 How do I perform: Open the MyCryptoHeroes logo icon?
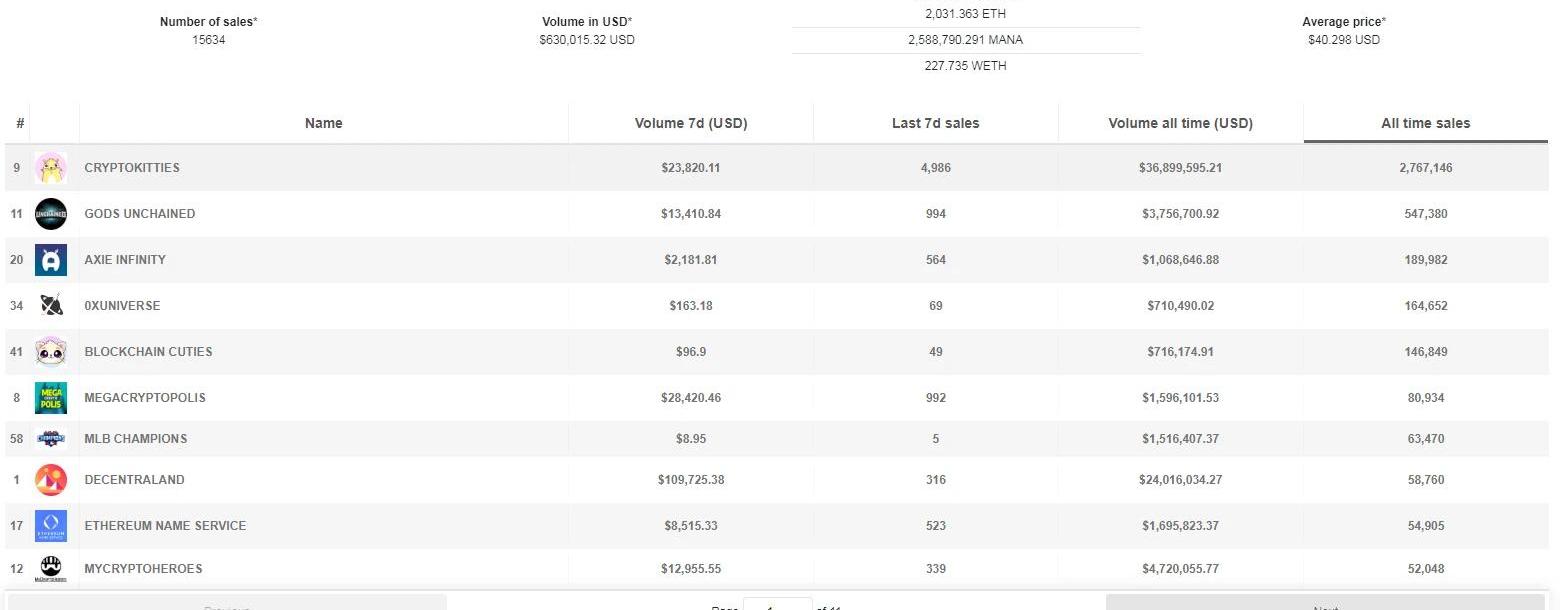click(51, 569)
